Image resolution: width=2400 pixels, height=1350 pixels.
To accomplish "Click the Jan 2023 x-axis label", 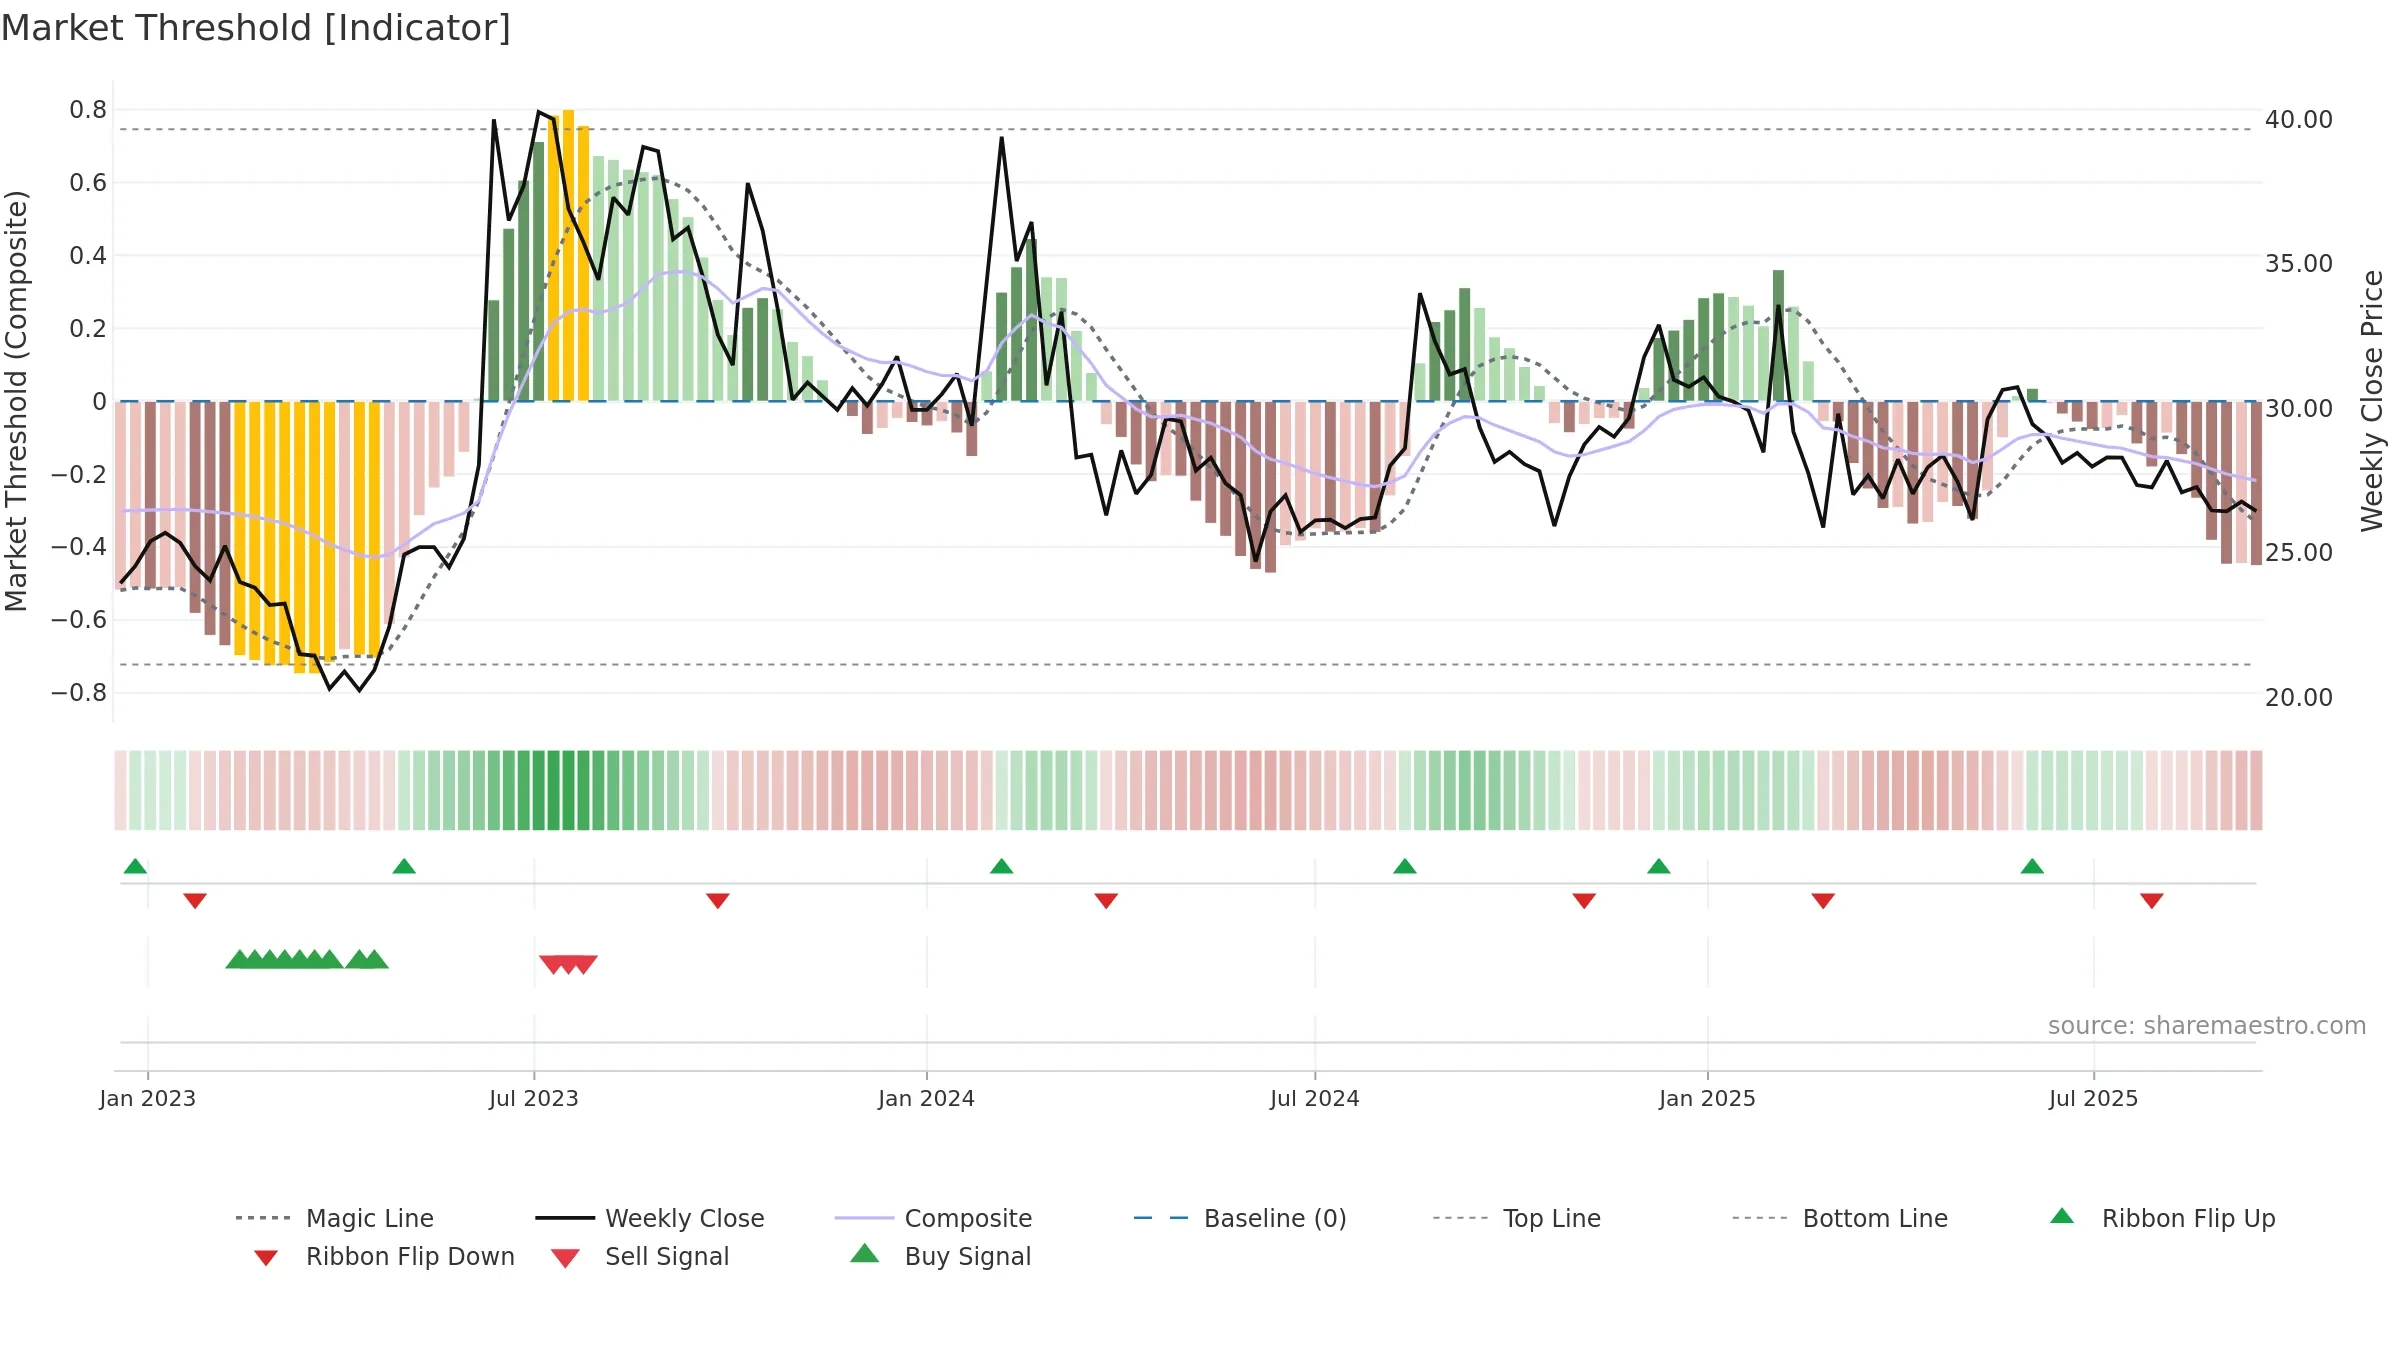I will click(148, 1098).
